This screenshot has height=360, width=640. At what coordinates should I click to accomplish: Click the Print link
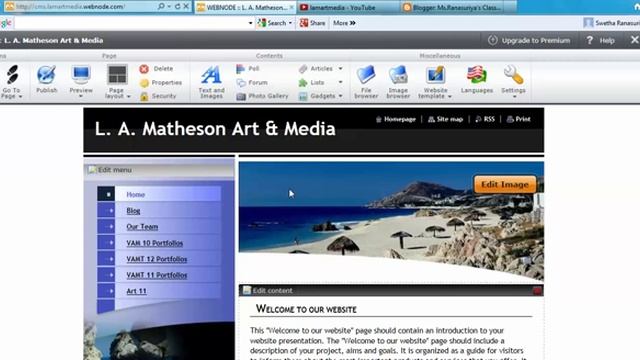click(518, 119)
